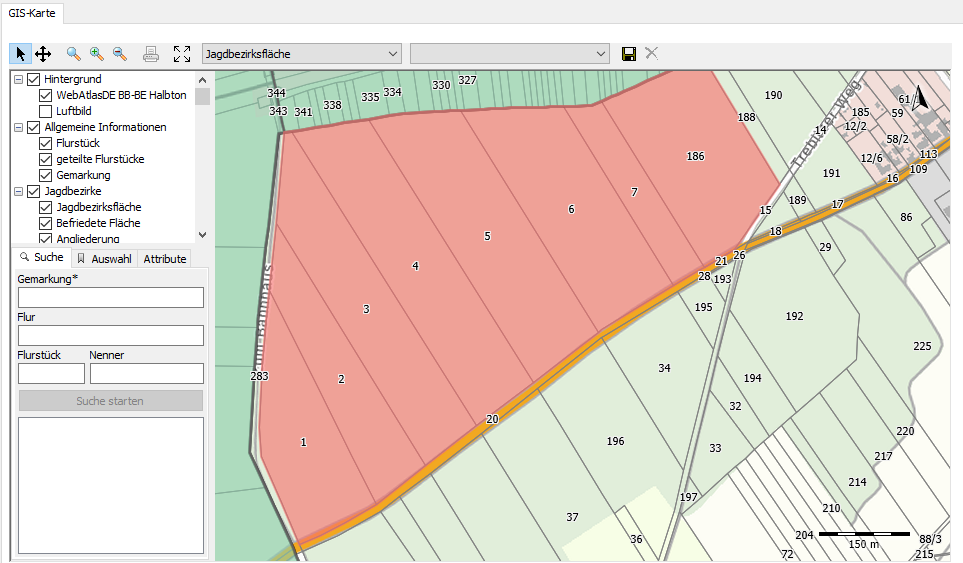Screen dimensions: 963x563
Task: Toggle the Befriedete Fläche layer
Action: [x=46, y=223]
